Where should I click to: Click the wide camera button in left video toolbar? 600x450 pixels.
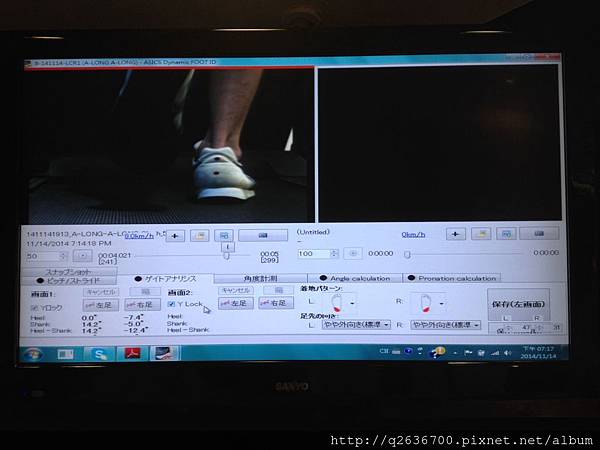(x=263, y=235)
